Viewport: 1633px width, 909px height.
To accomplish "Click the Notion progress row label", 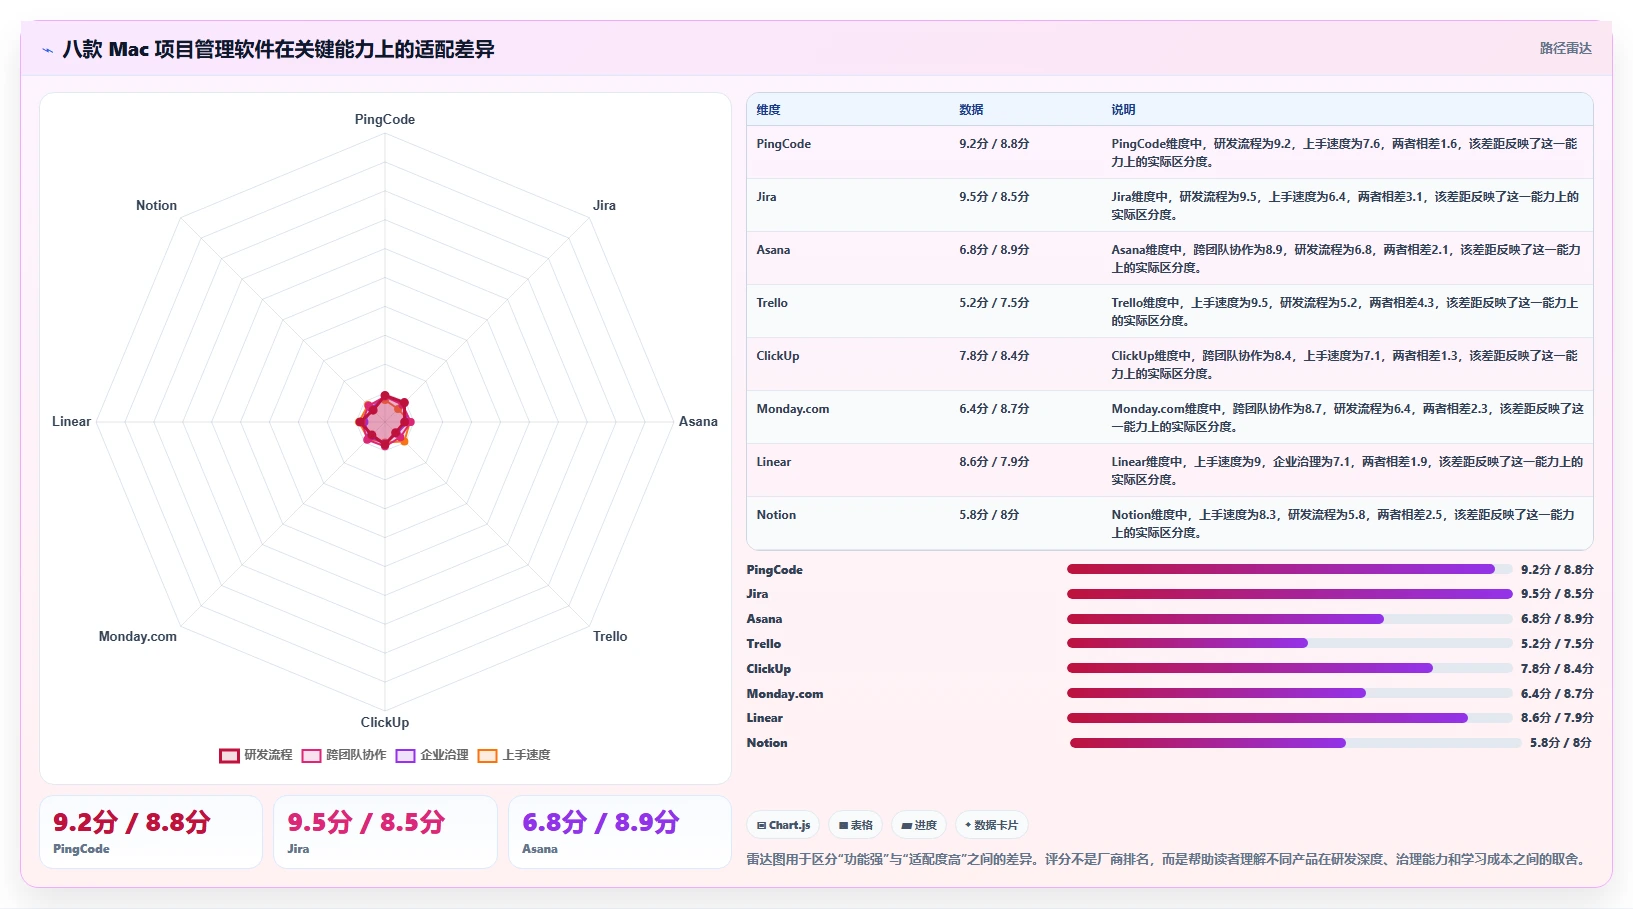I will pyautogui.click(x=767, y=743).
